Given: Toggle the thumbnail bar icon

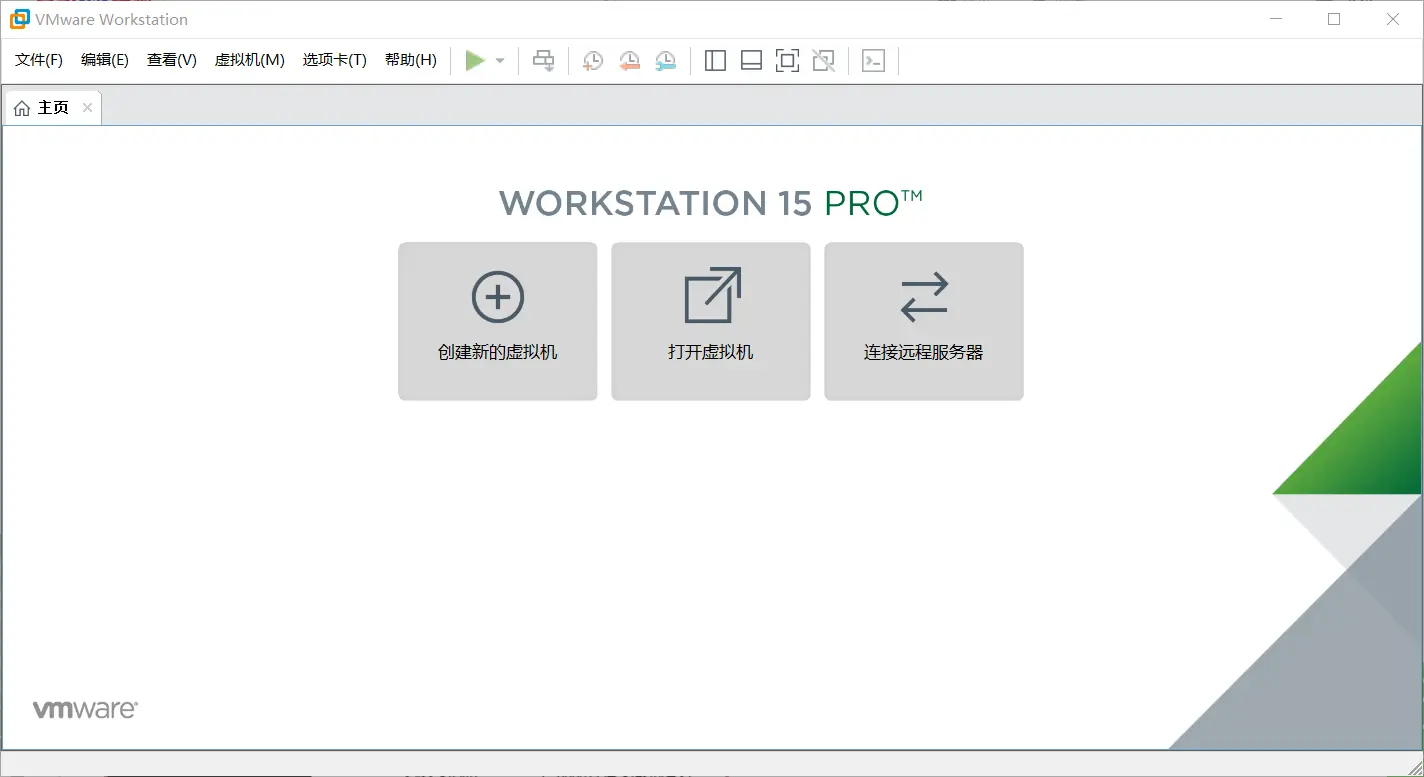Looking at the screenshot, I should (751, 61).
